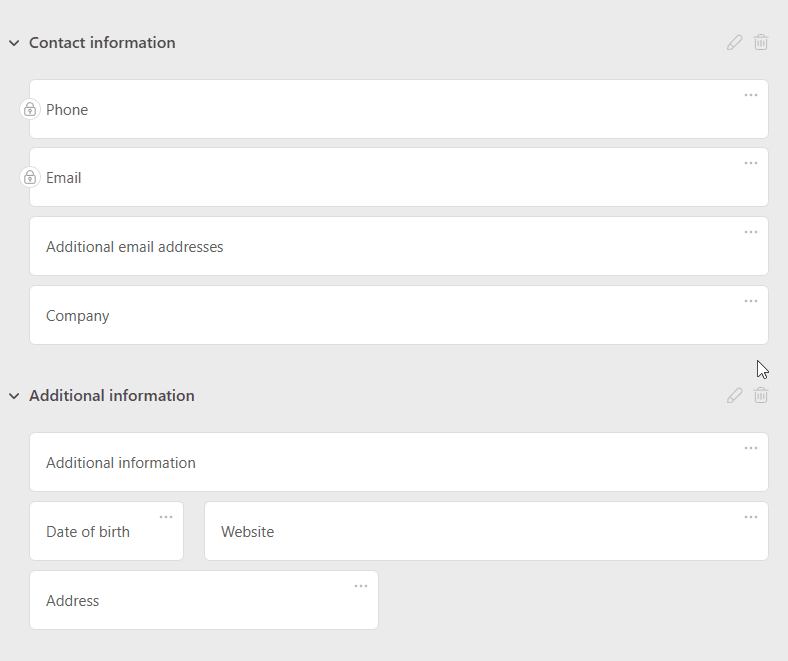The height and width of the screenshot is (661, 788).
Task: Edit the Contact information section with pencil icon
Action: (x=735, y=43)
